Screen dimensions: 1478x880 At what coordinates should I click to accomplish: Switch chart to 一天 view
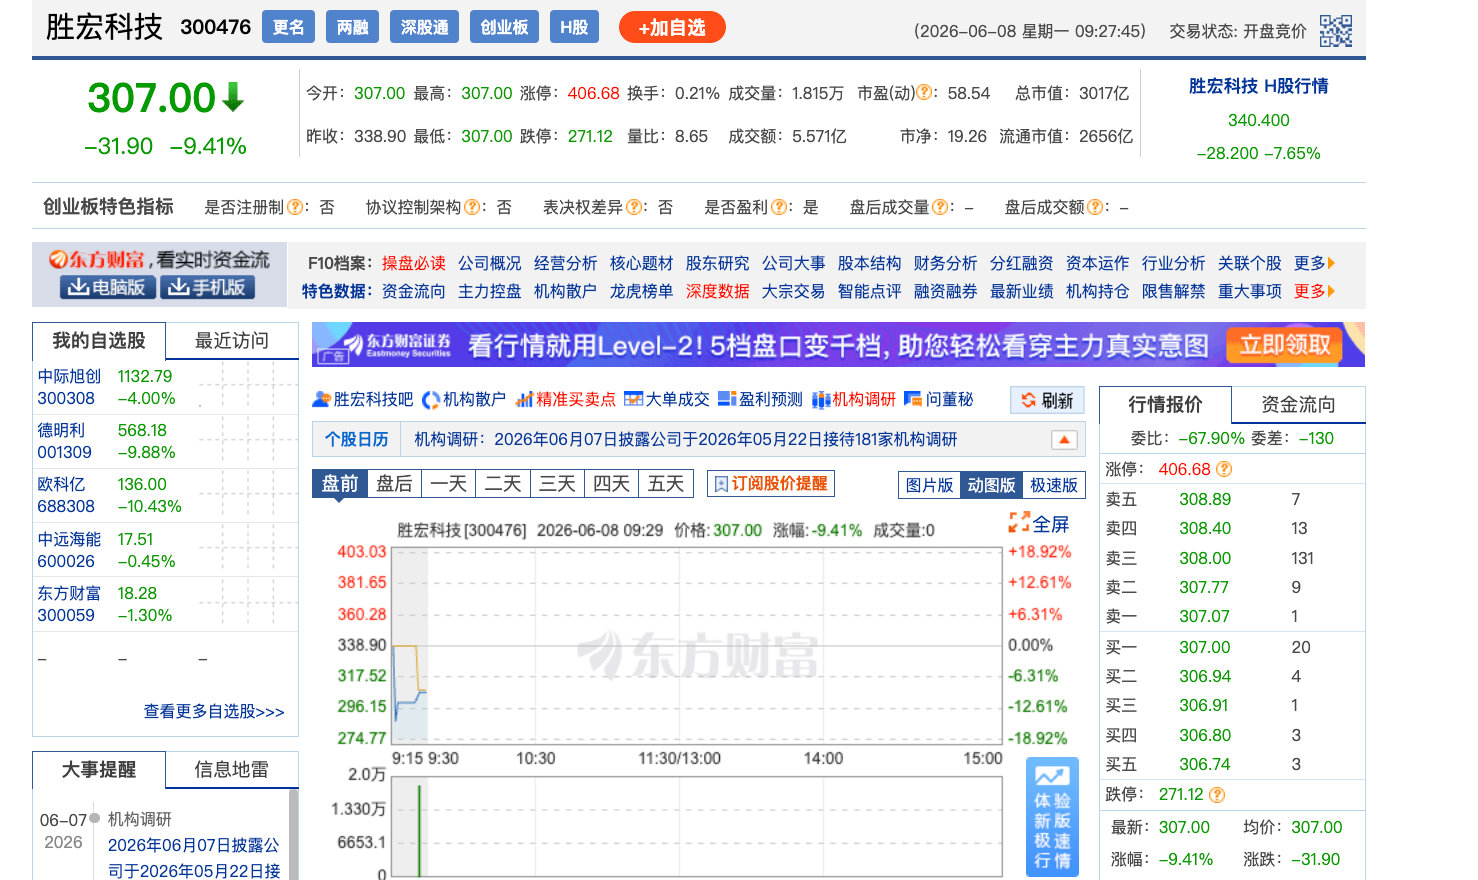click(449, 484)
